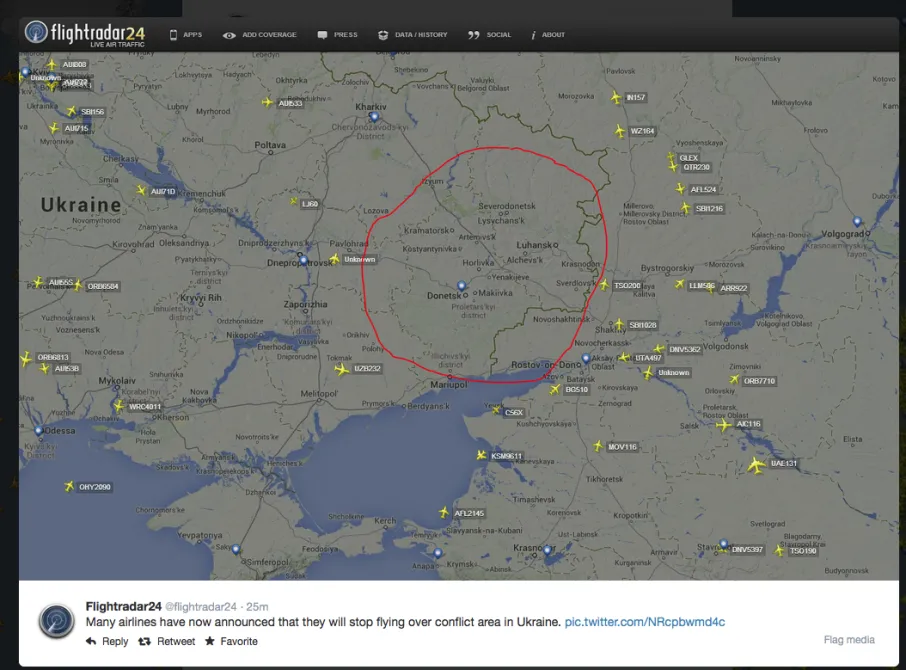Favorite the Flightradar24 tweet
The height and width of the screenshot is (670, 906).
click(x=231, y=642)
